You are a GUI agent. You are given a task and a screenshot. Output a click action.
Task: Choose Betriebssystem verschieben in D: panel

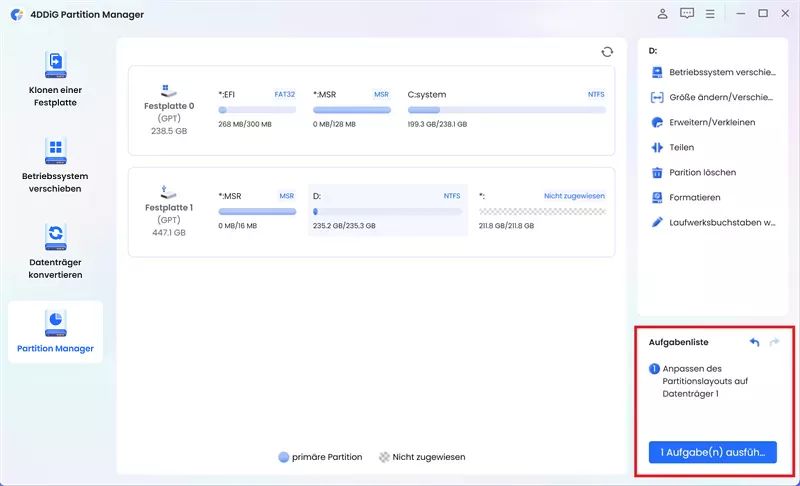click(713, 72)
